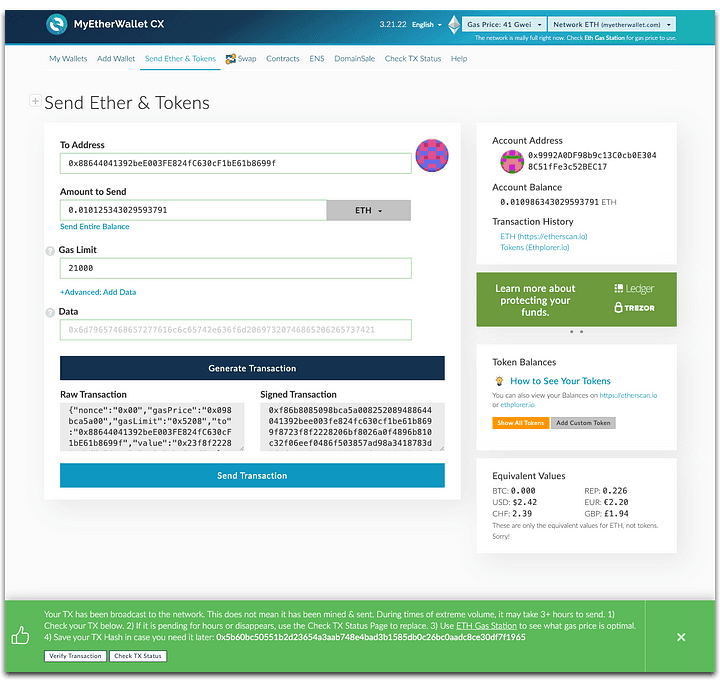Click the Learn more about protecting your funds banner

(x=576, y=299)
